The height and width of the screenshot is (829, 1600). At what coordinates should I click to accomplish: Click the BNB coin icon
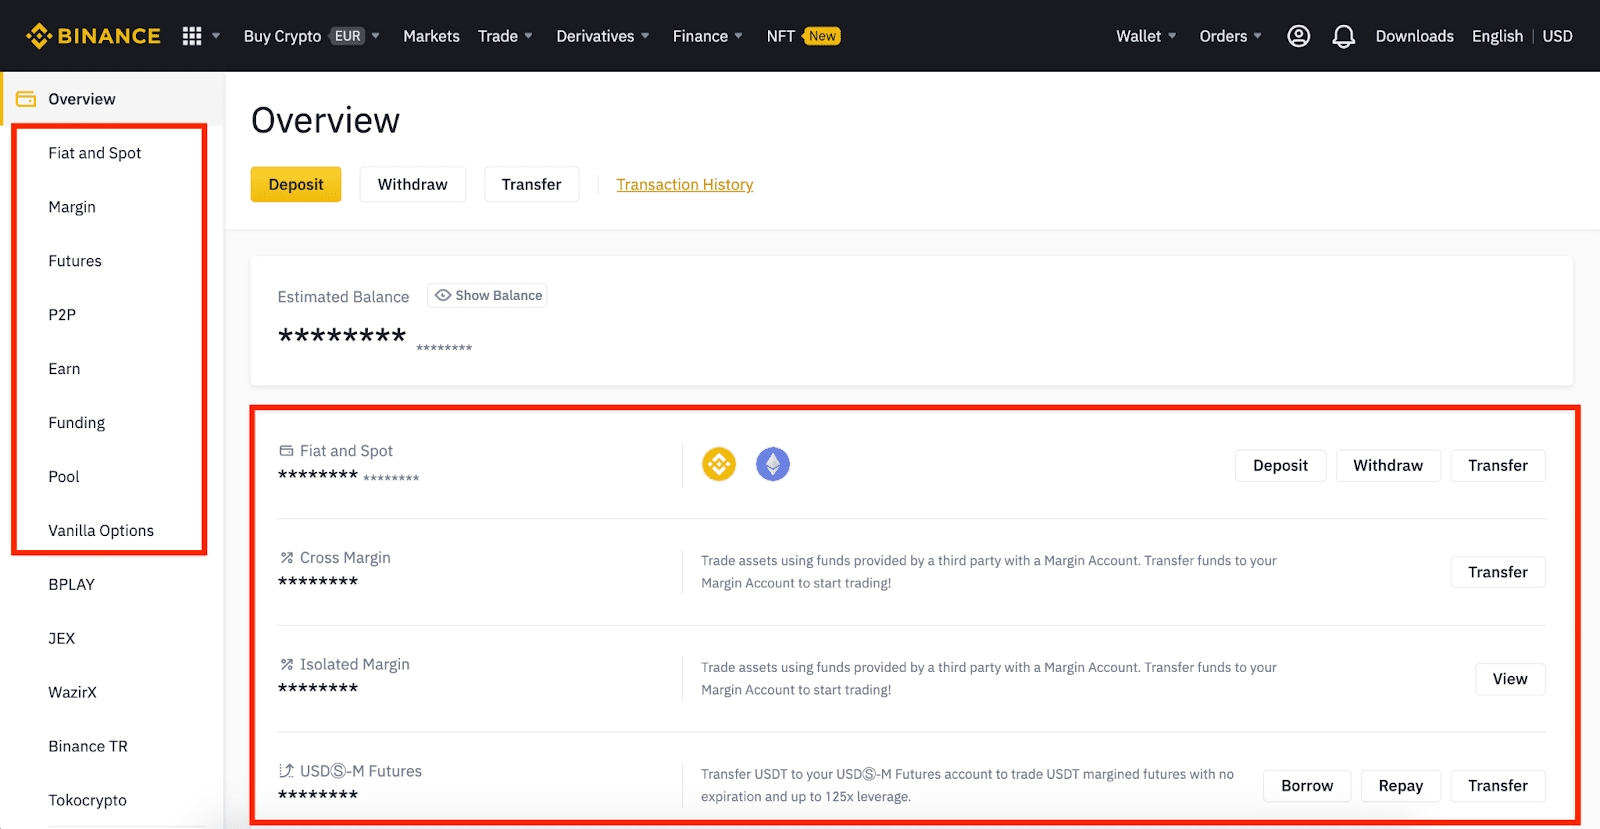[719, 464]
